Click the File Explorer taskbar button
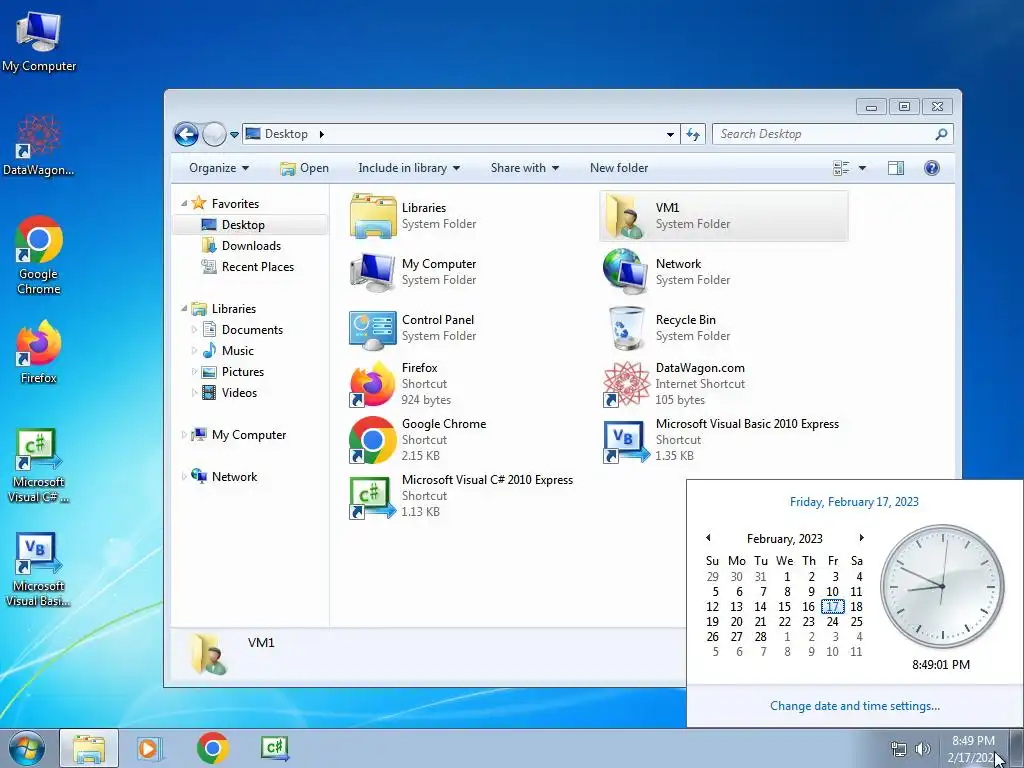1024x768 pixels. pos(89,748)
